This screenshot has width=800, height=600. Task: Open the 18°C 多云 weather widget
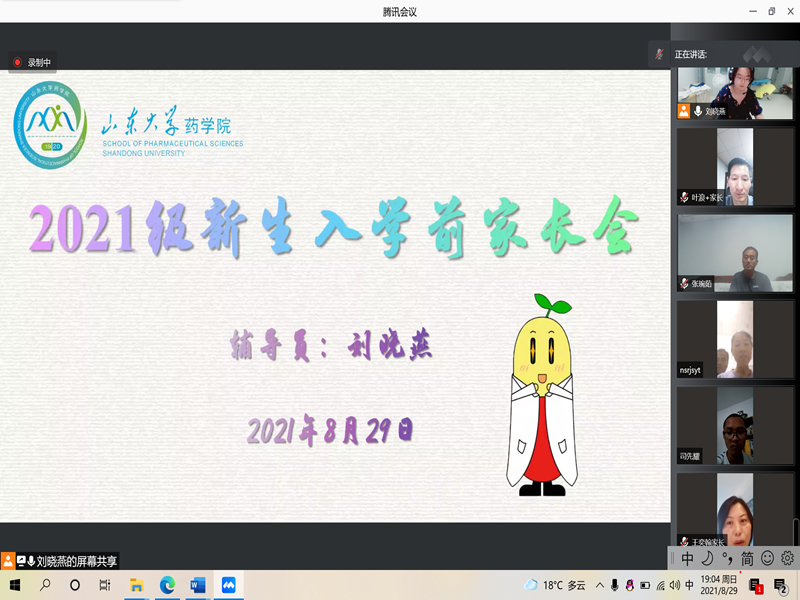555,585
